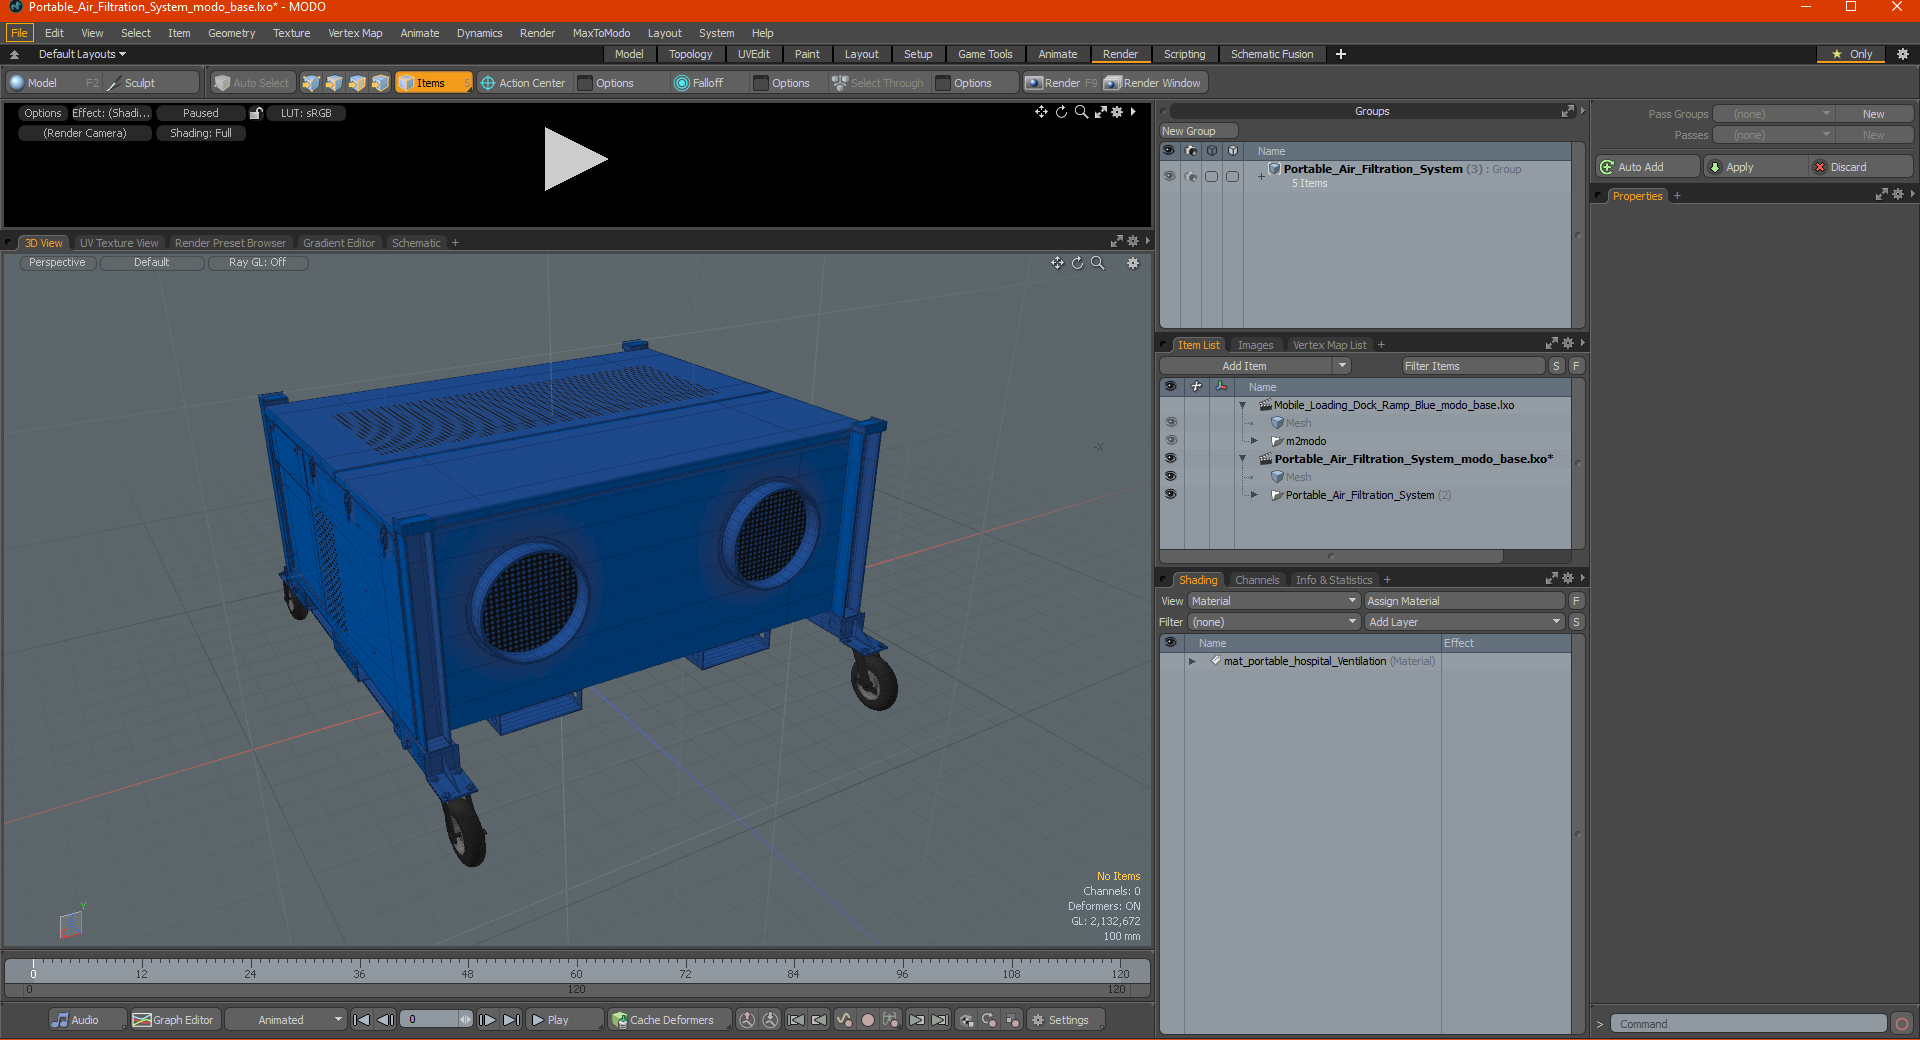Click the Render F9 button
Image resolution: width=1920 pixels, height=1040 pixels.
pos(1061,83)
